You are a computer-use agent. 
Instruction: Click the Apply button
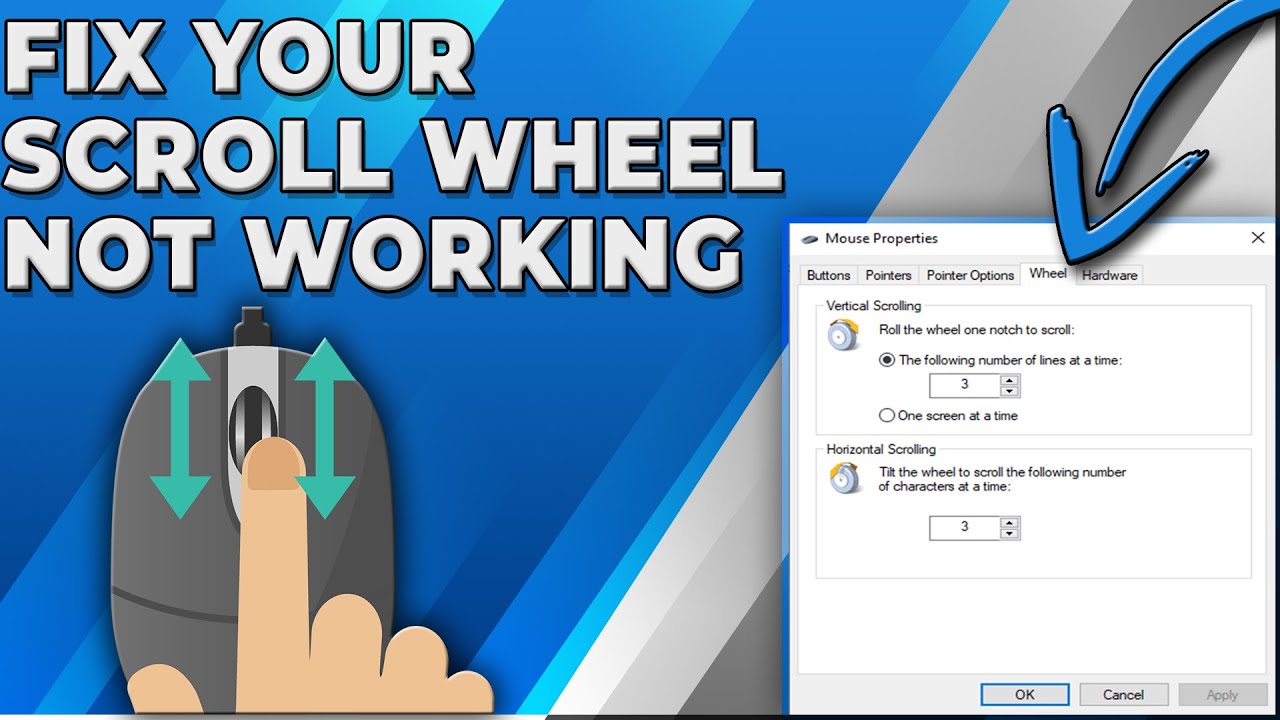tap(1222, 695)
